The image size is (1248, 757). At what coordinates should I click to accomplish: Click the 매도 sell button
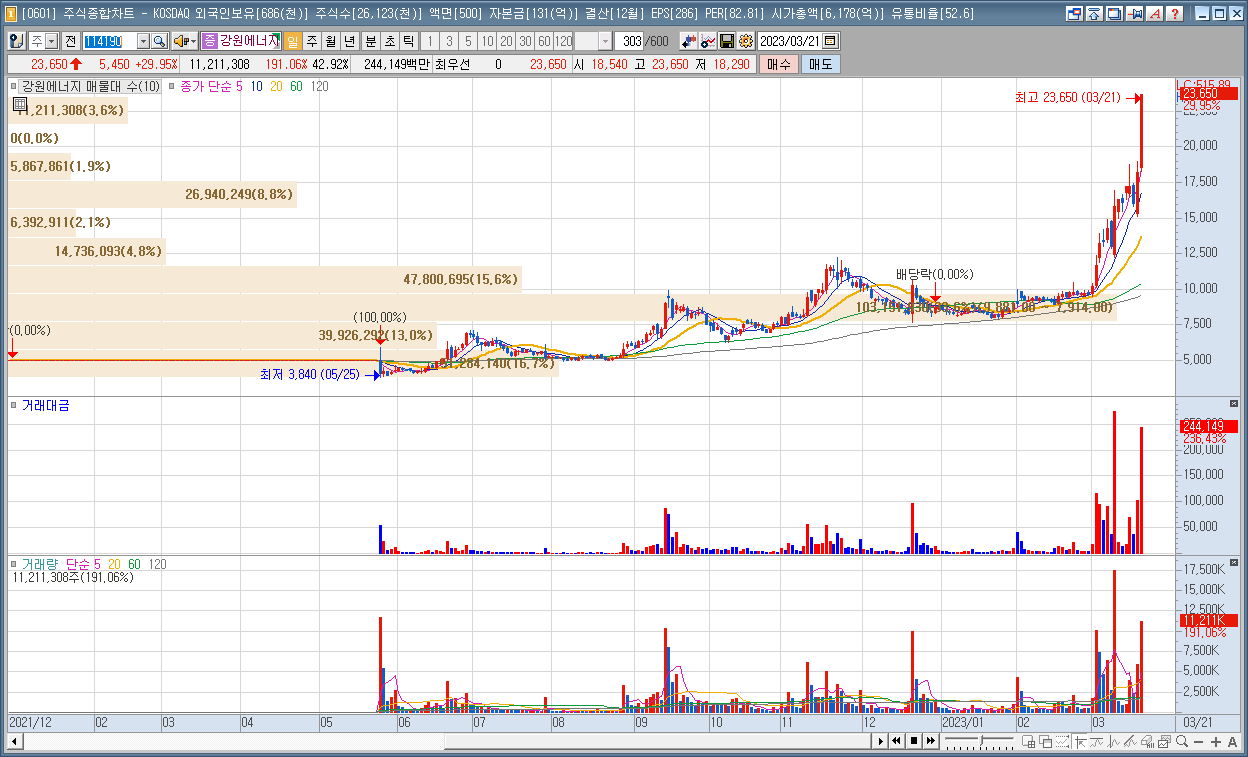tap(821, 64)
